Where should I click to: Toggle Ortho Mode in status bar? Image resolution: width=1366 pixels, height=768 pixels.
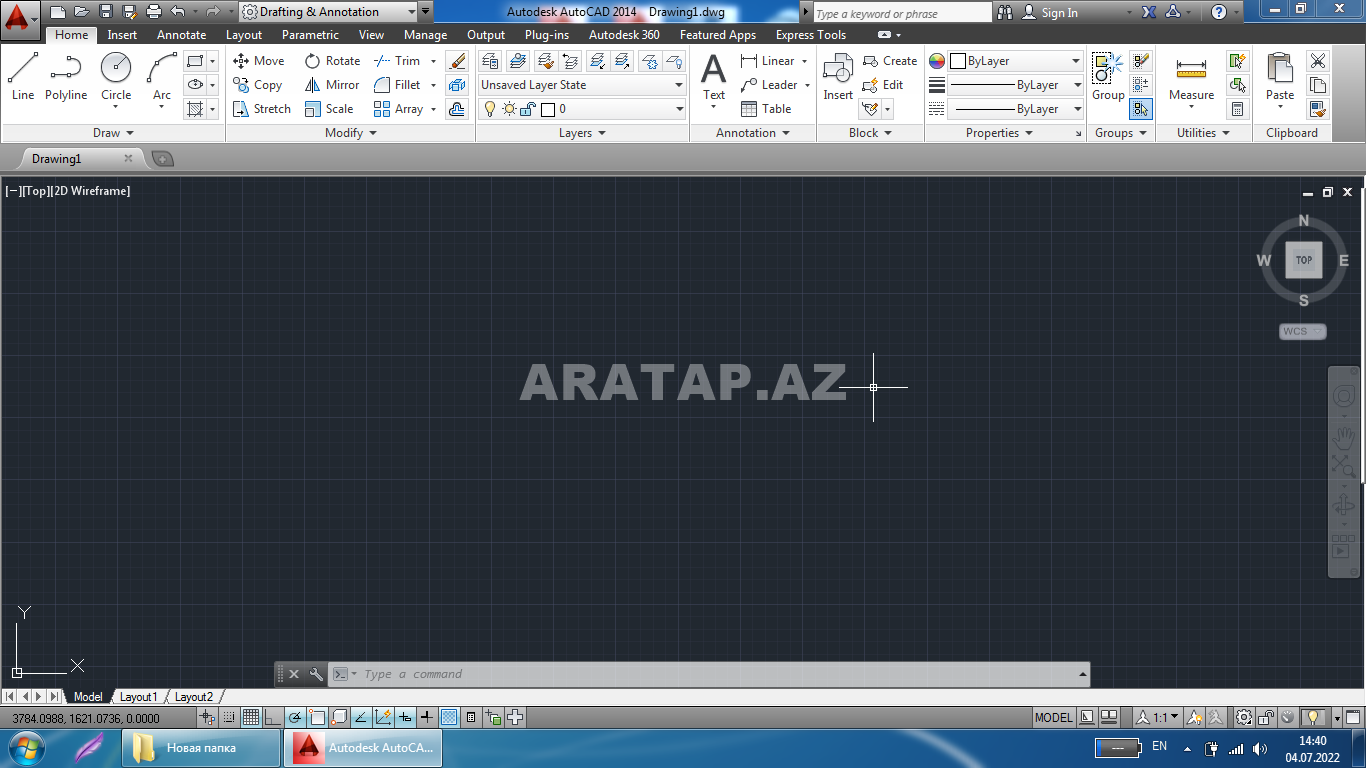coord(273,717)
